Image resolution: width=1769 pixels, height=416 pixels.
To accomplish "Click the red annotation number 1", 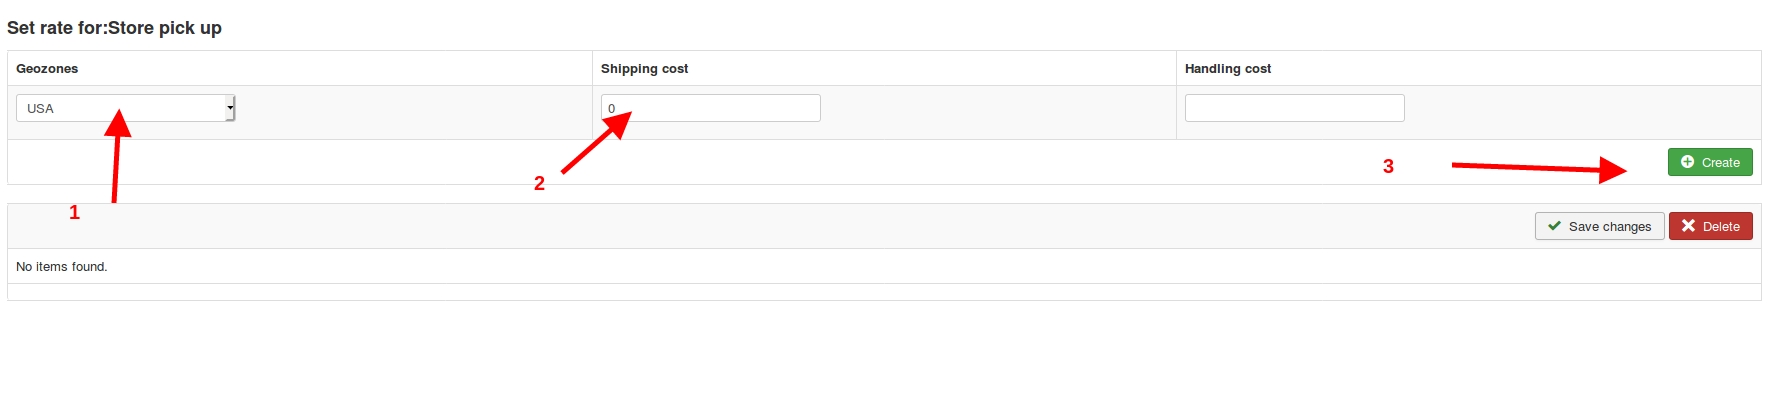I will pyautogui.click(x=74, y=212).
